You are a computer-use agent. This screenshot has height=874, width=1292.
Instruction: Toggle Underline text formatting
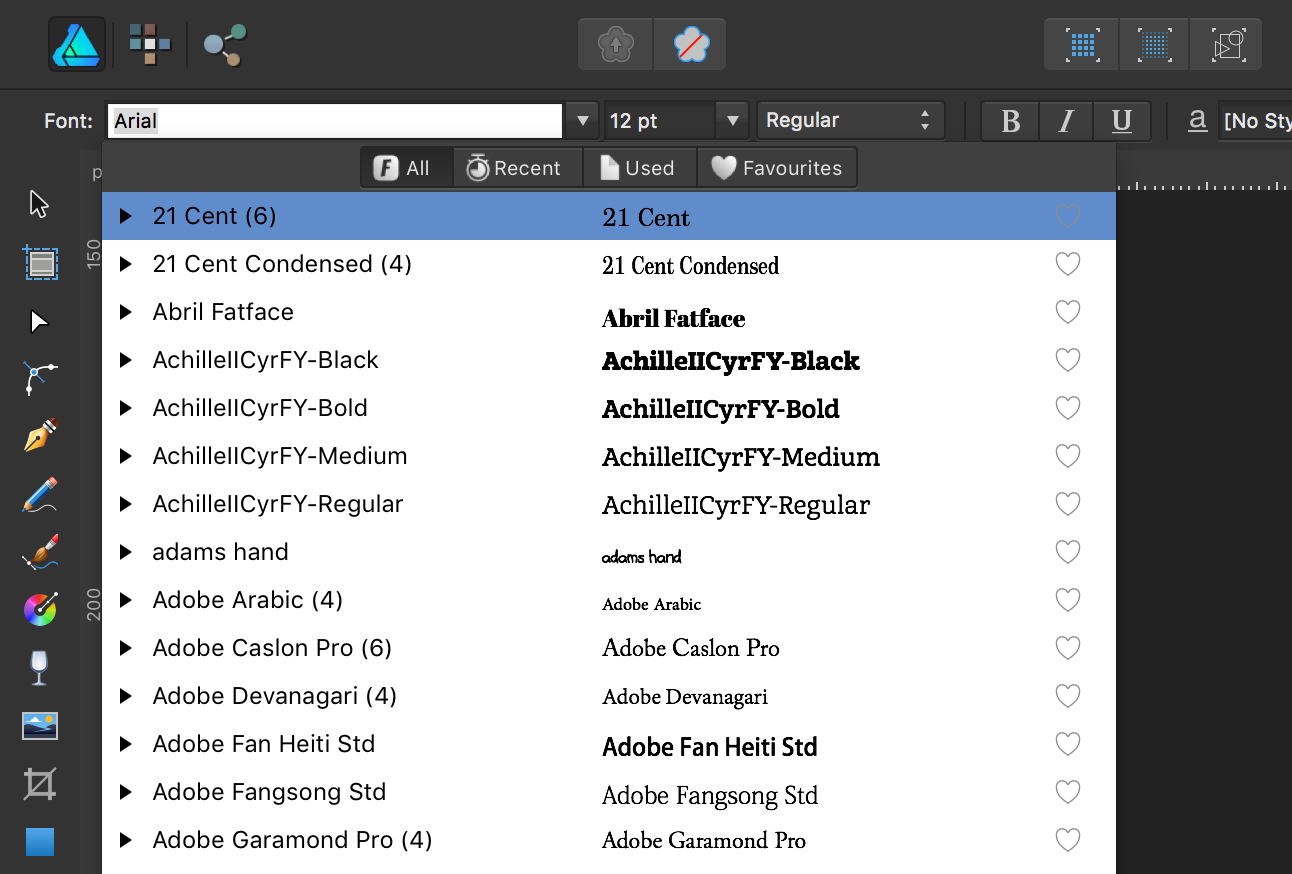point(1122,121)
